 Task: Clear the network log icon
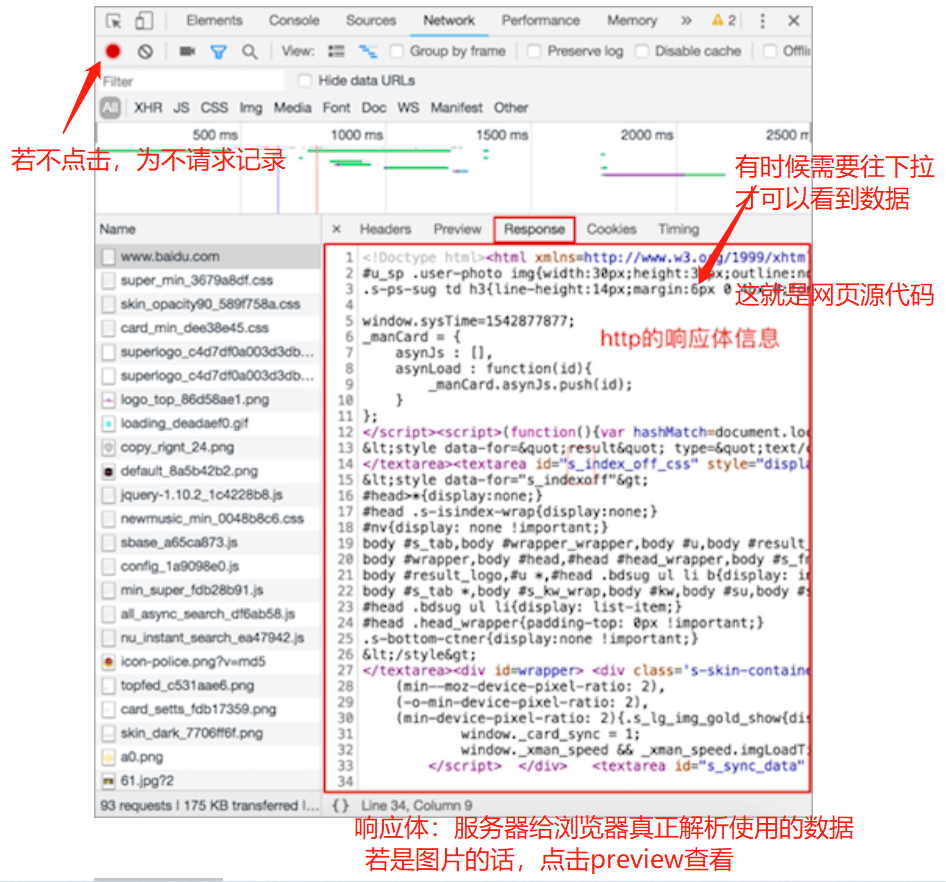(145, 52)
